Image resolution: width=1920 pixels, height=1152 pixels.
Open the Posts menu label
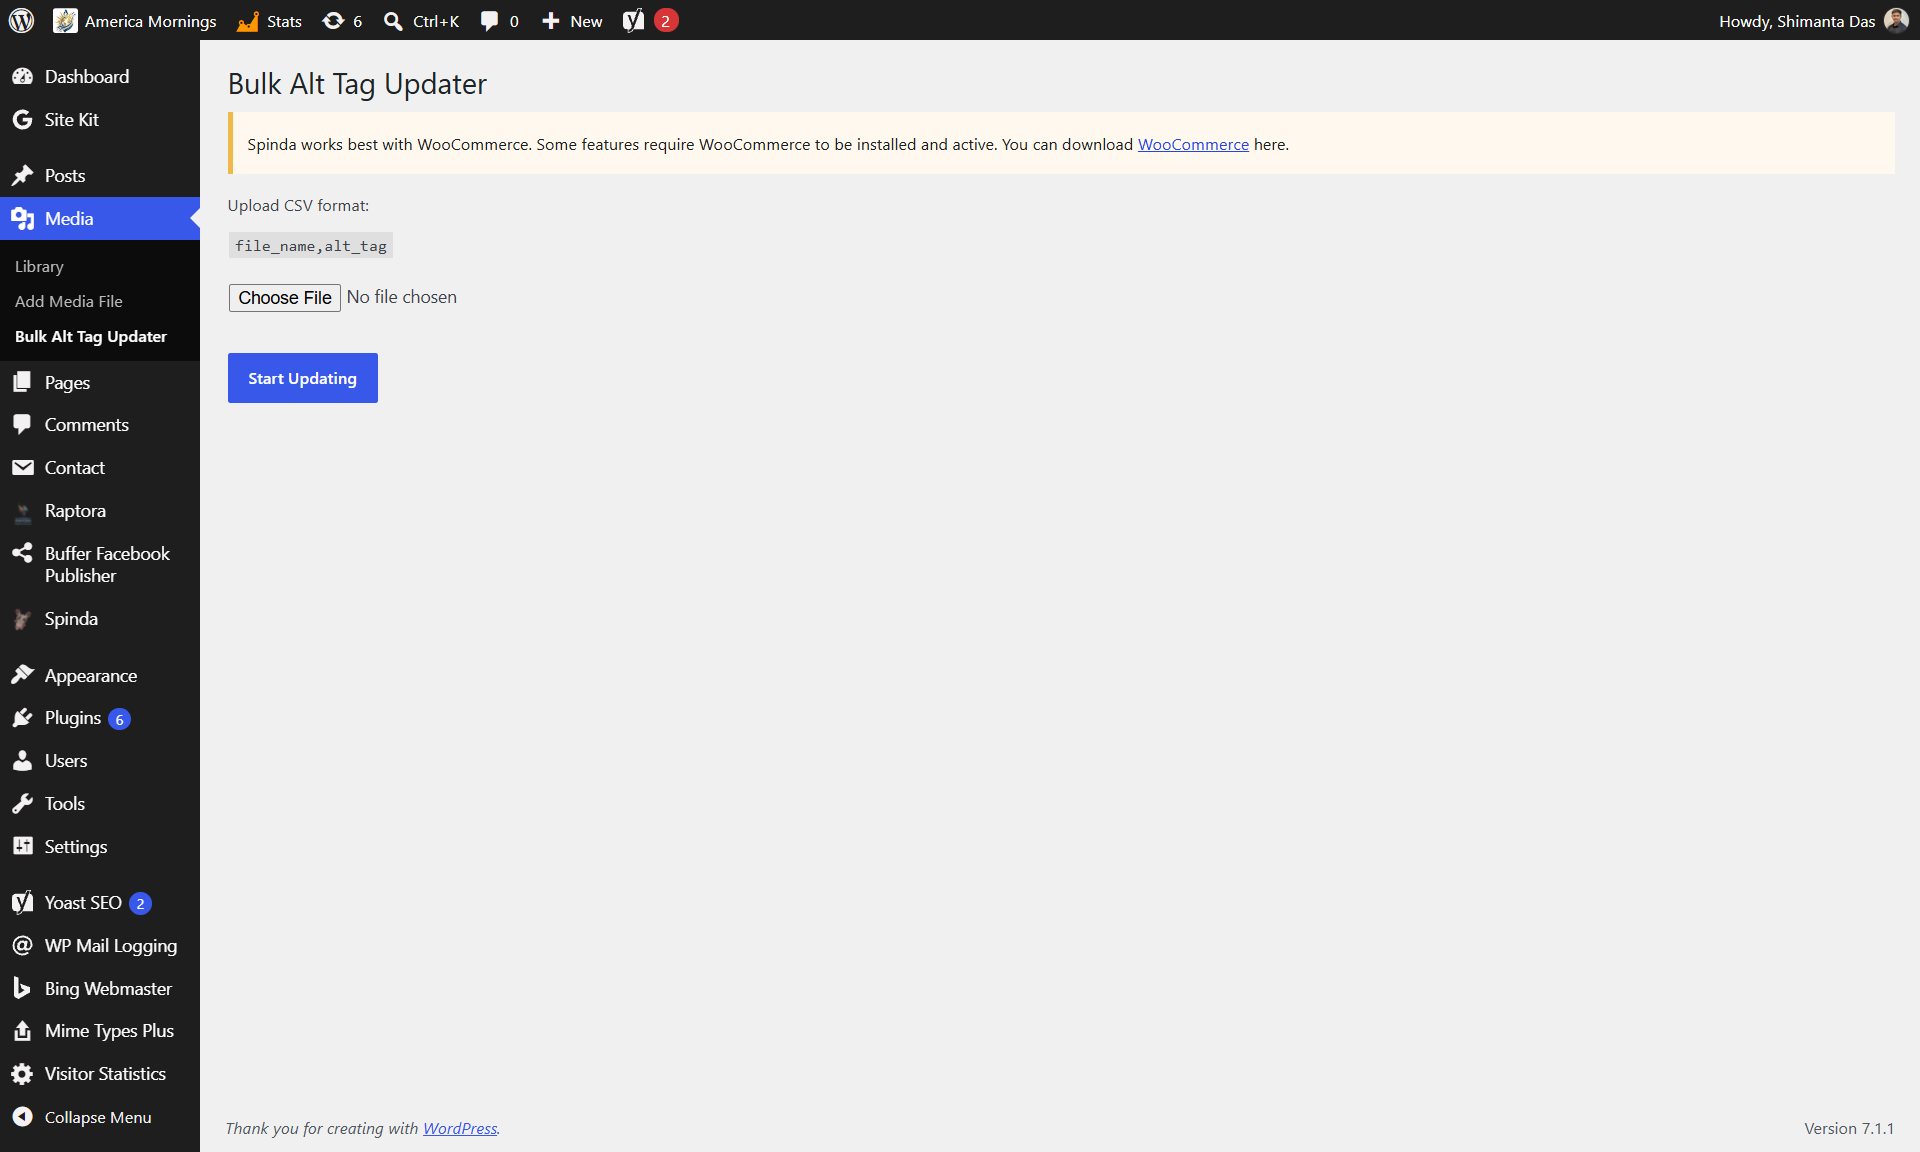click(65, 175)
